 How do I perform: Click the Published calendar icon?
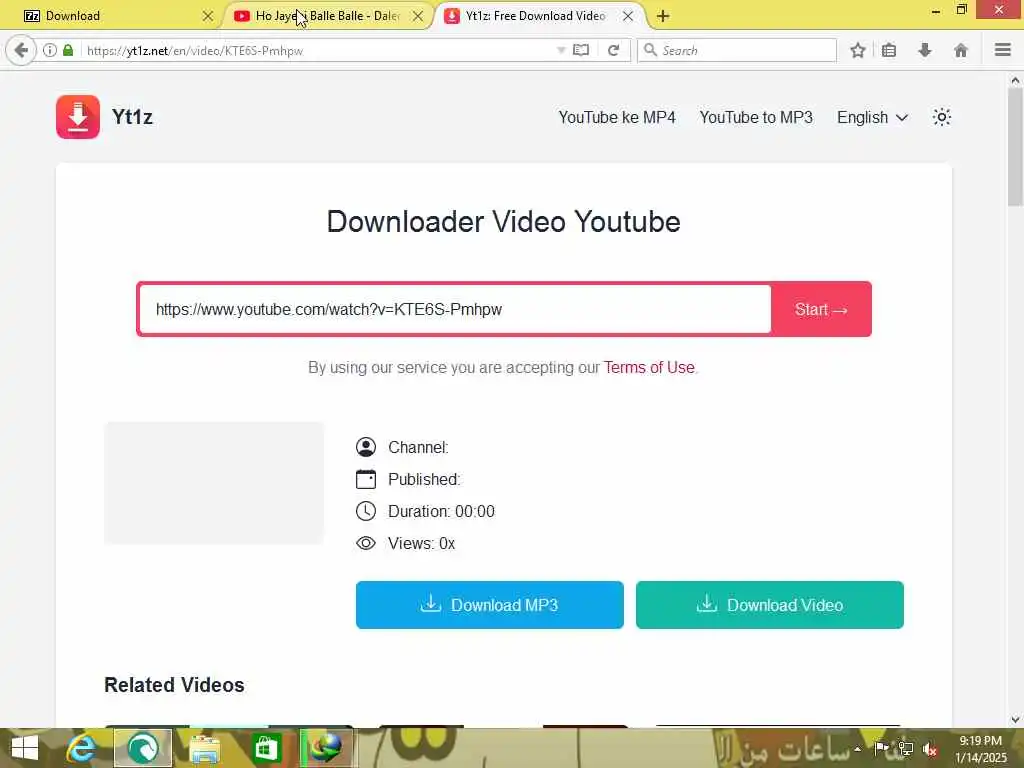(x=366, y=479)
